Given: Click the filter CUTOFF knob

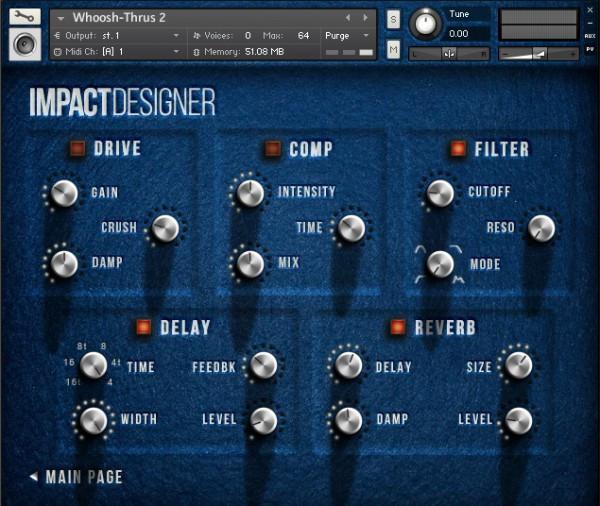Looking at the screenshot, I should 440,193.
